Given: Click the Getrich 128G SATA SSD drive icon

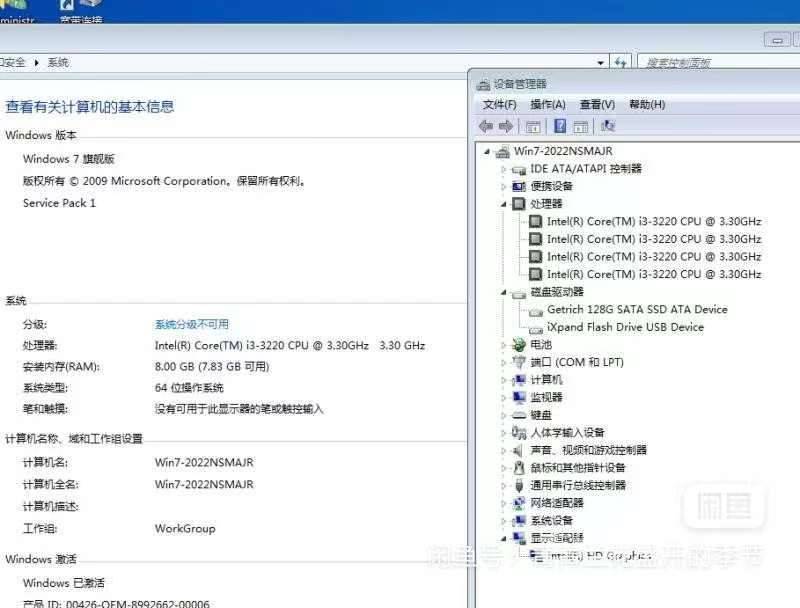Looking at the screenshot, I should 536,311.
